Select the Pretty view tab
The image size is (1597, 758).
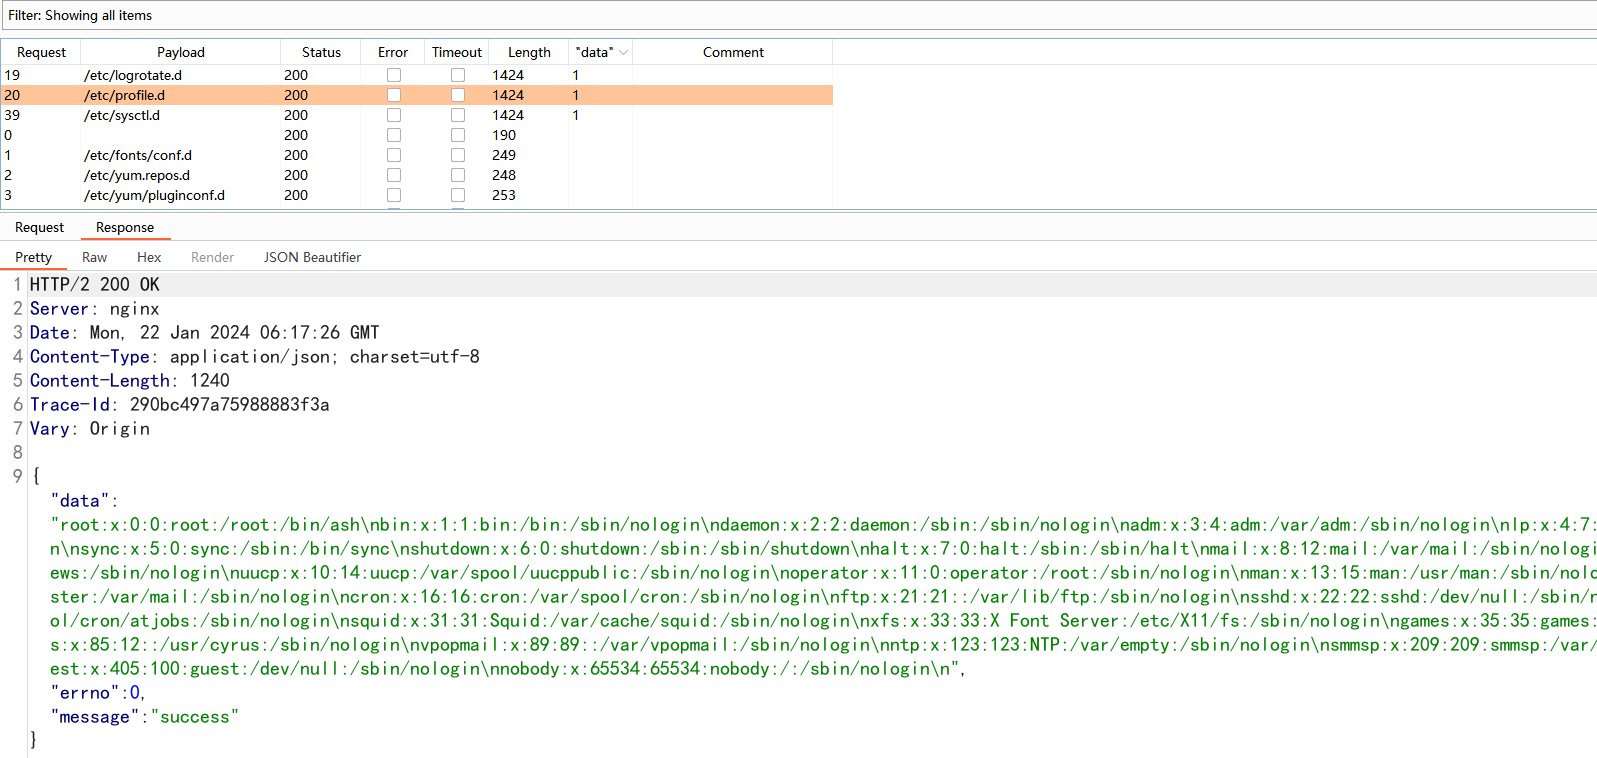[33, 257]
